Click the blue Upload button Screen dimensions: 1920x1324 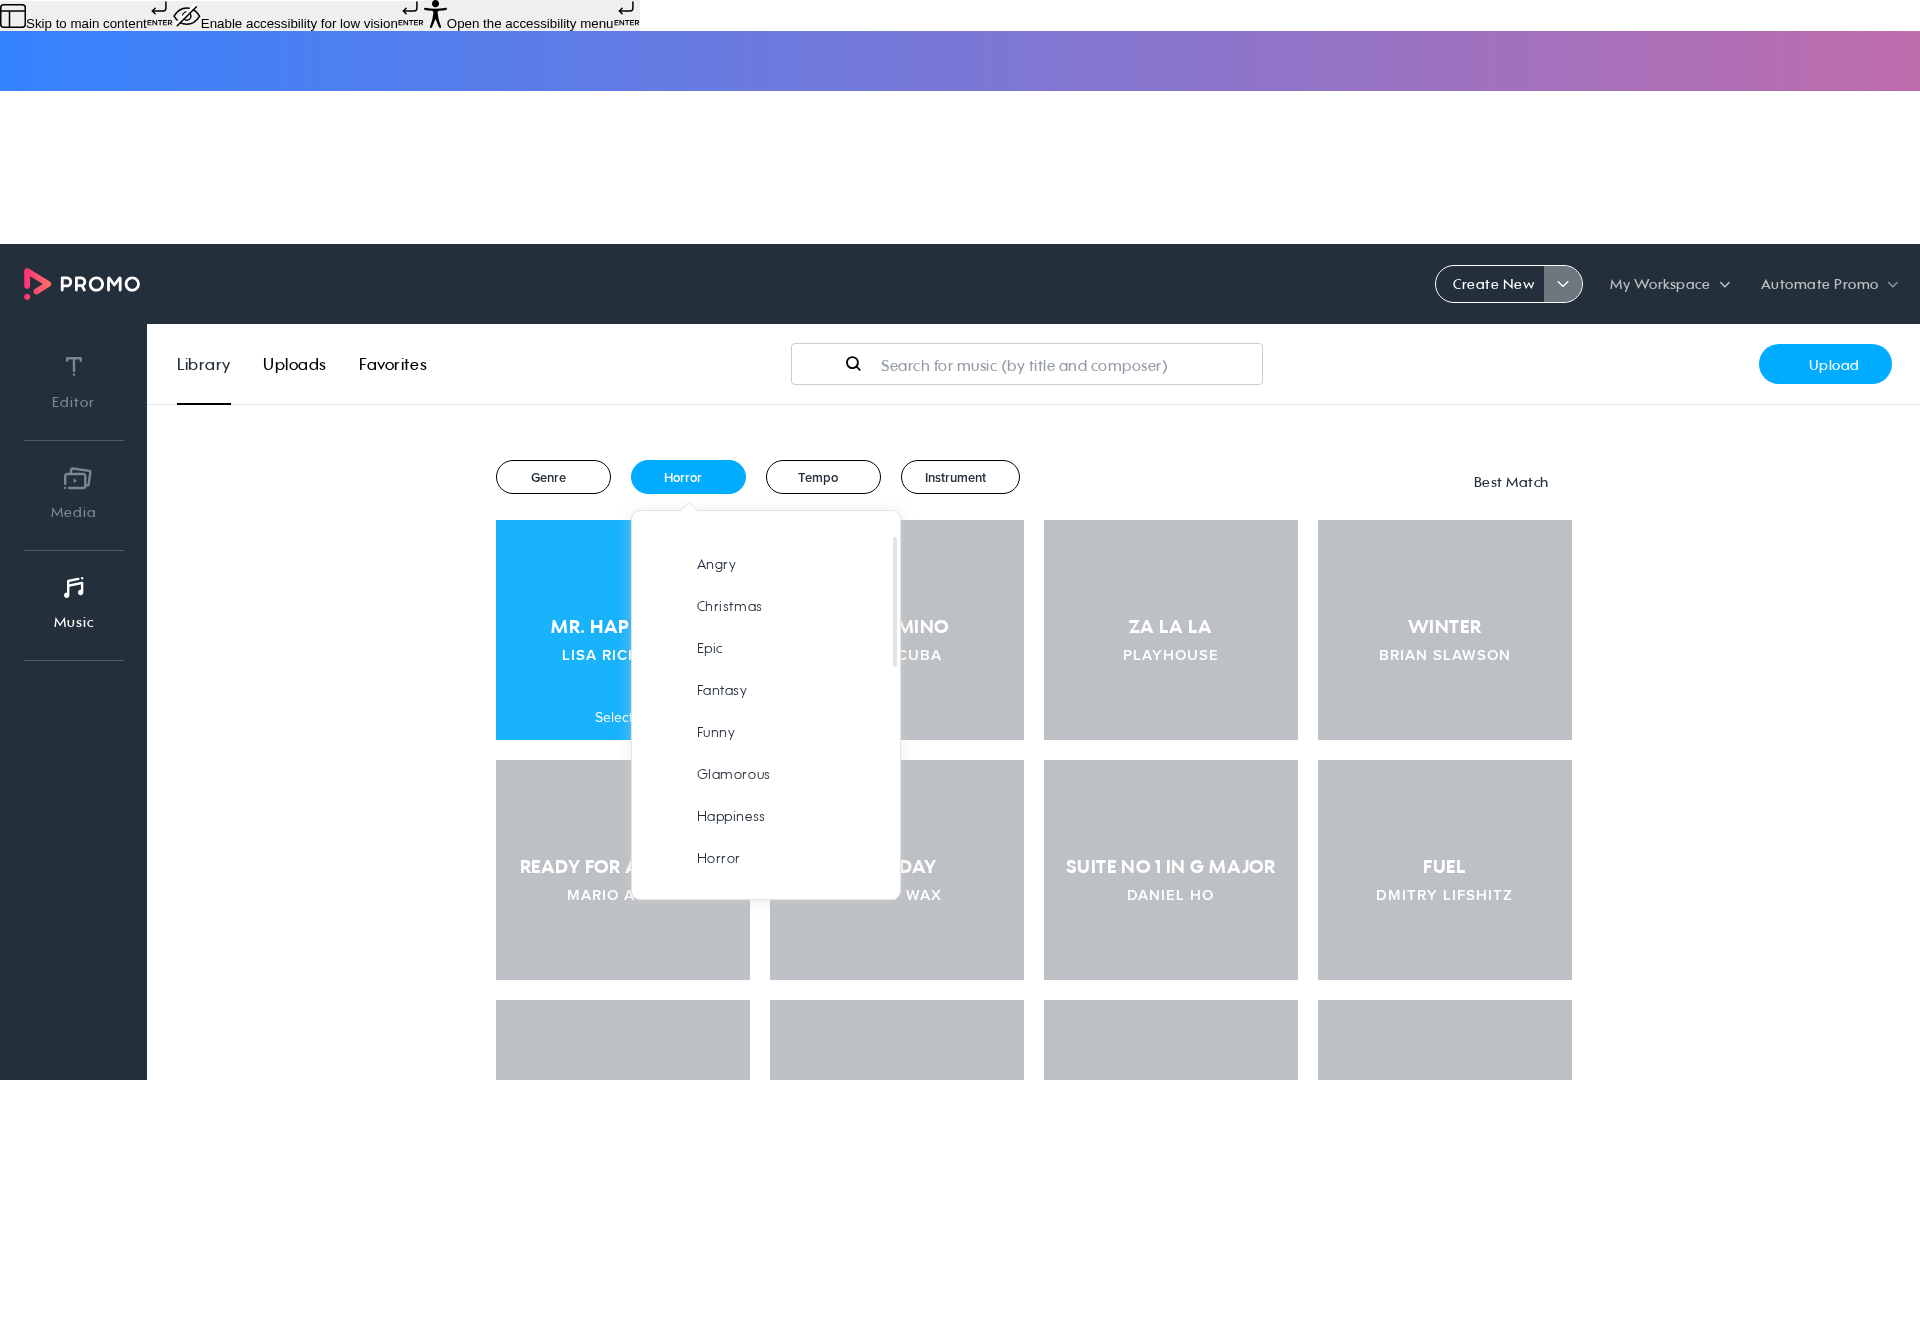pyautogui.click(x=1825, y=364)
